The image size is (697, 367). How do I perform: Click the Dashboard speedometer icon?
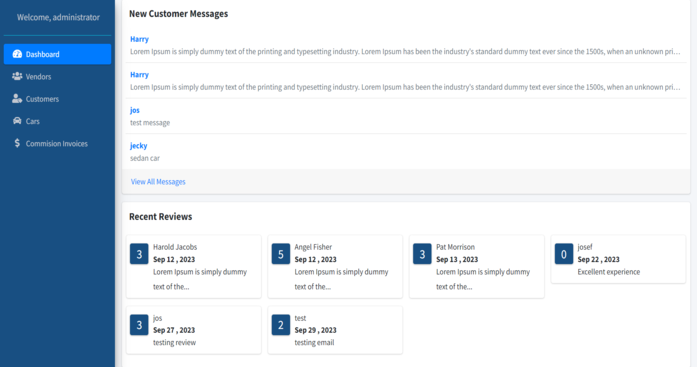(17, 54)
